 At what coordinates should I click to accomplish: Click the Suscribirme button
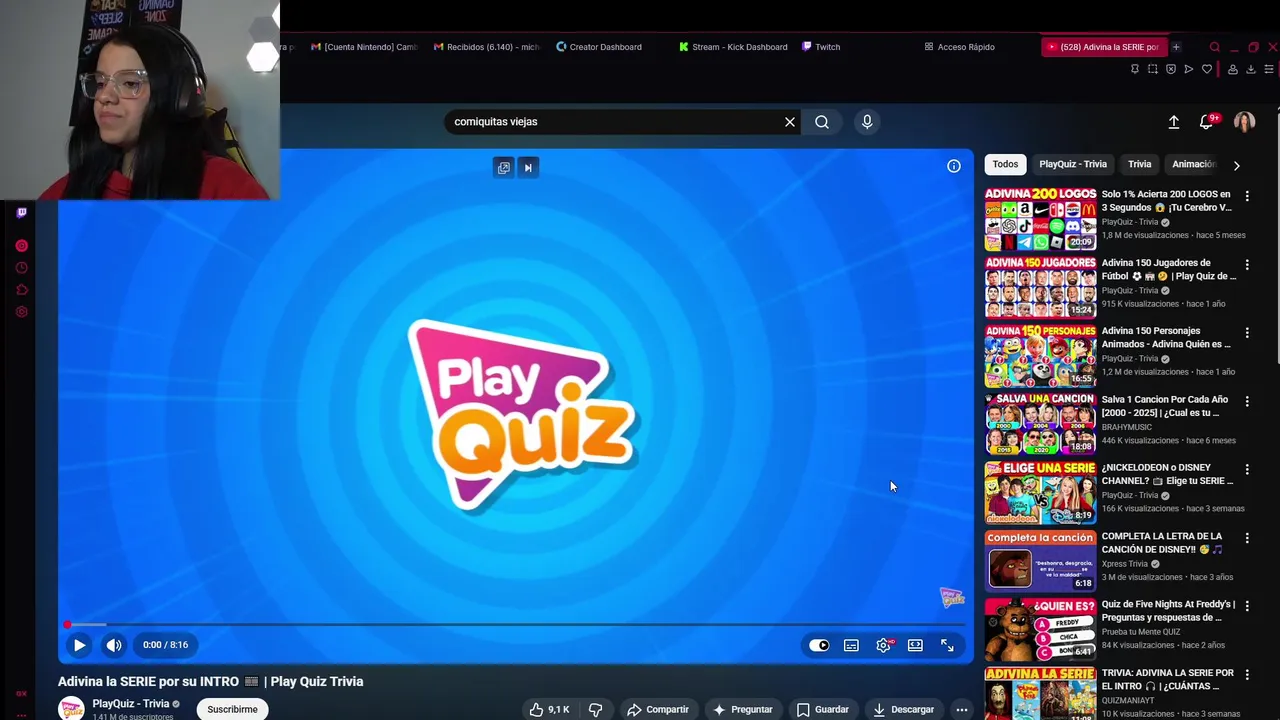232,709
